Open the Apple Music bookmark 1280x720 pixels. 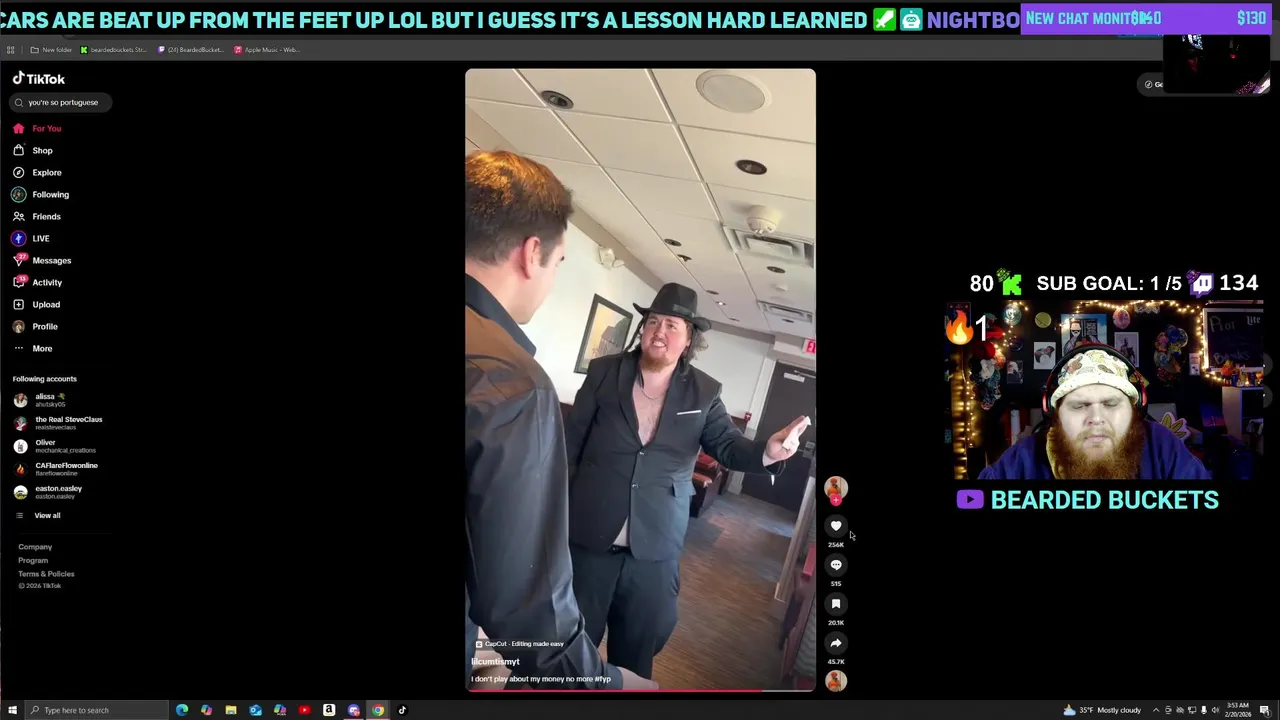266,50
